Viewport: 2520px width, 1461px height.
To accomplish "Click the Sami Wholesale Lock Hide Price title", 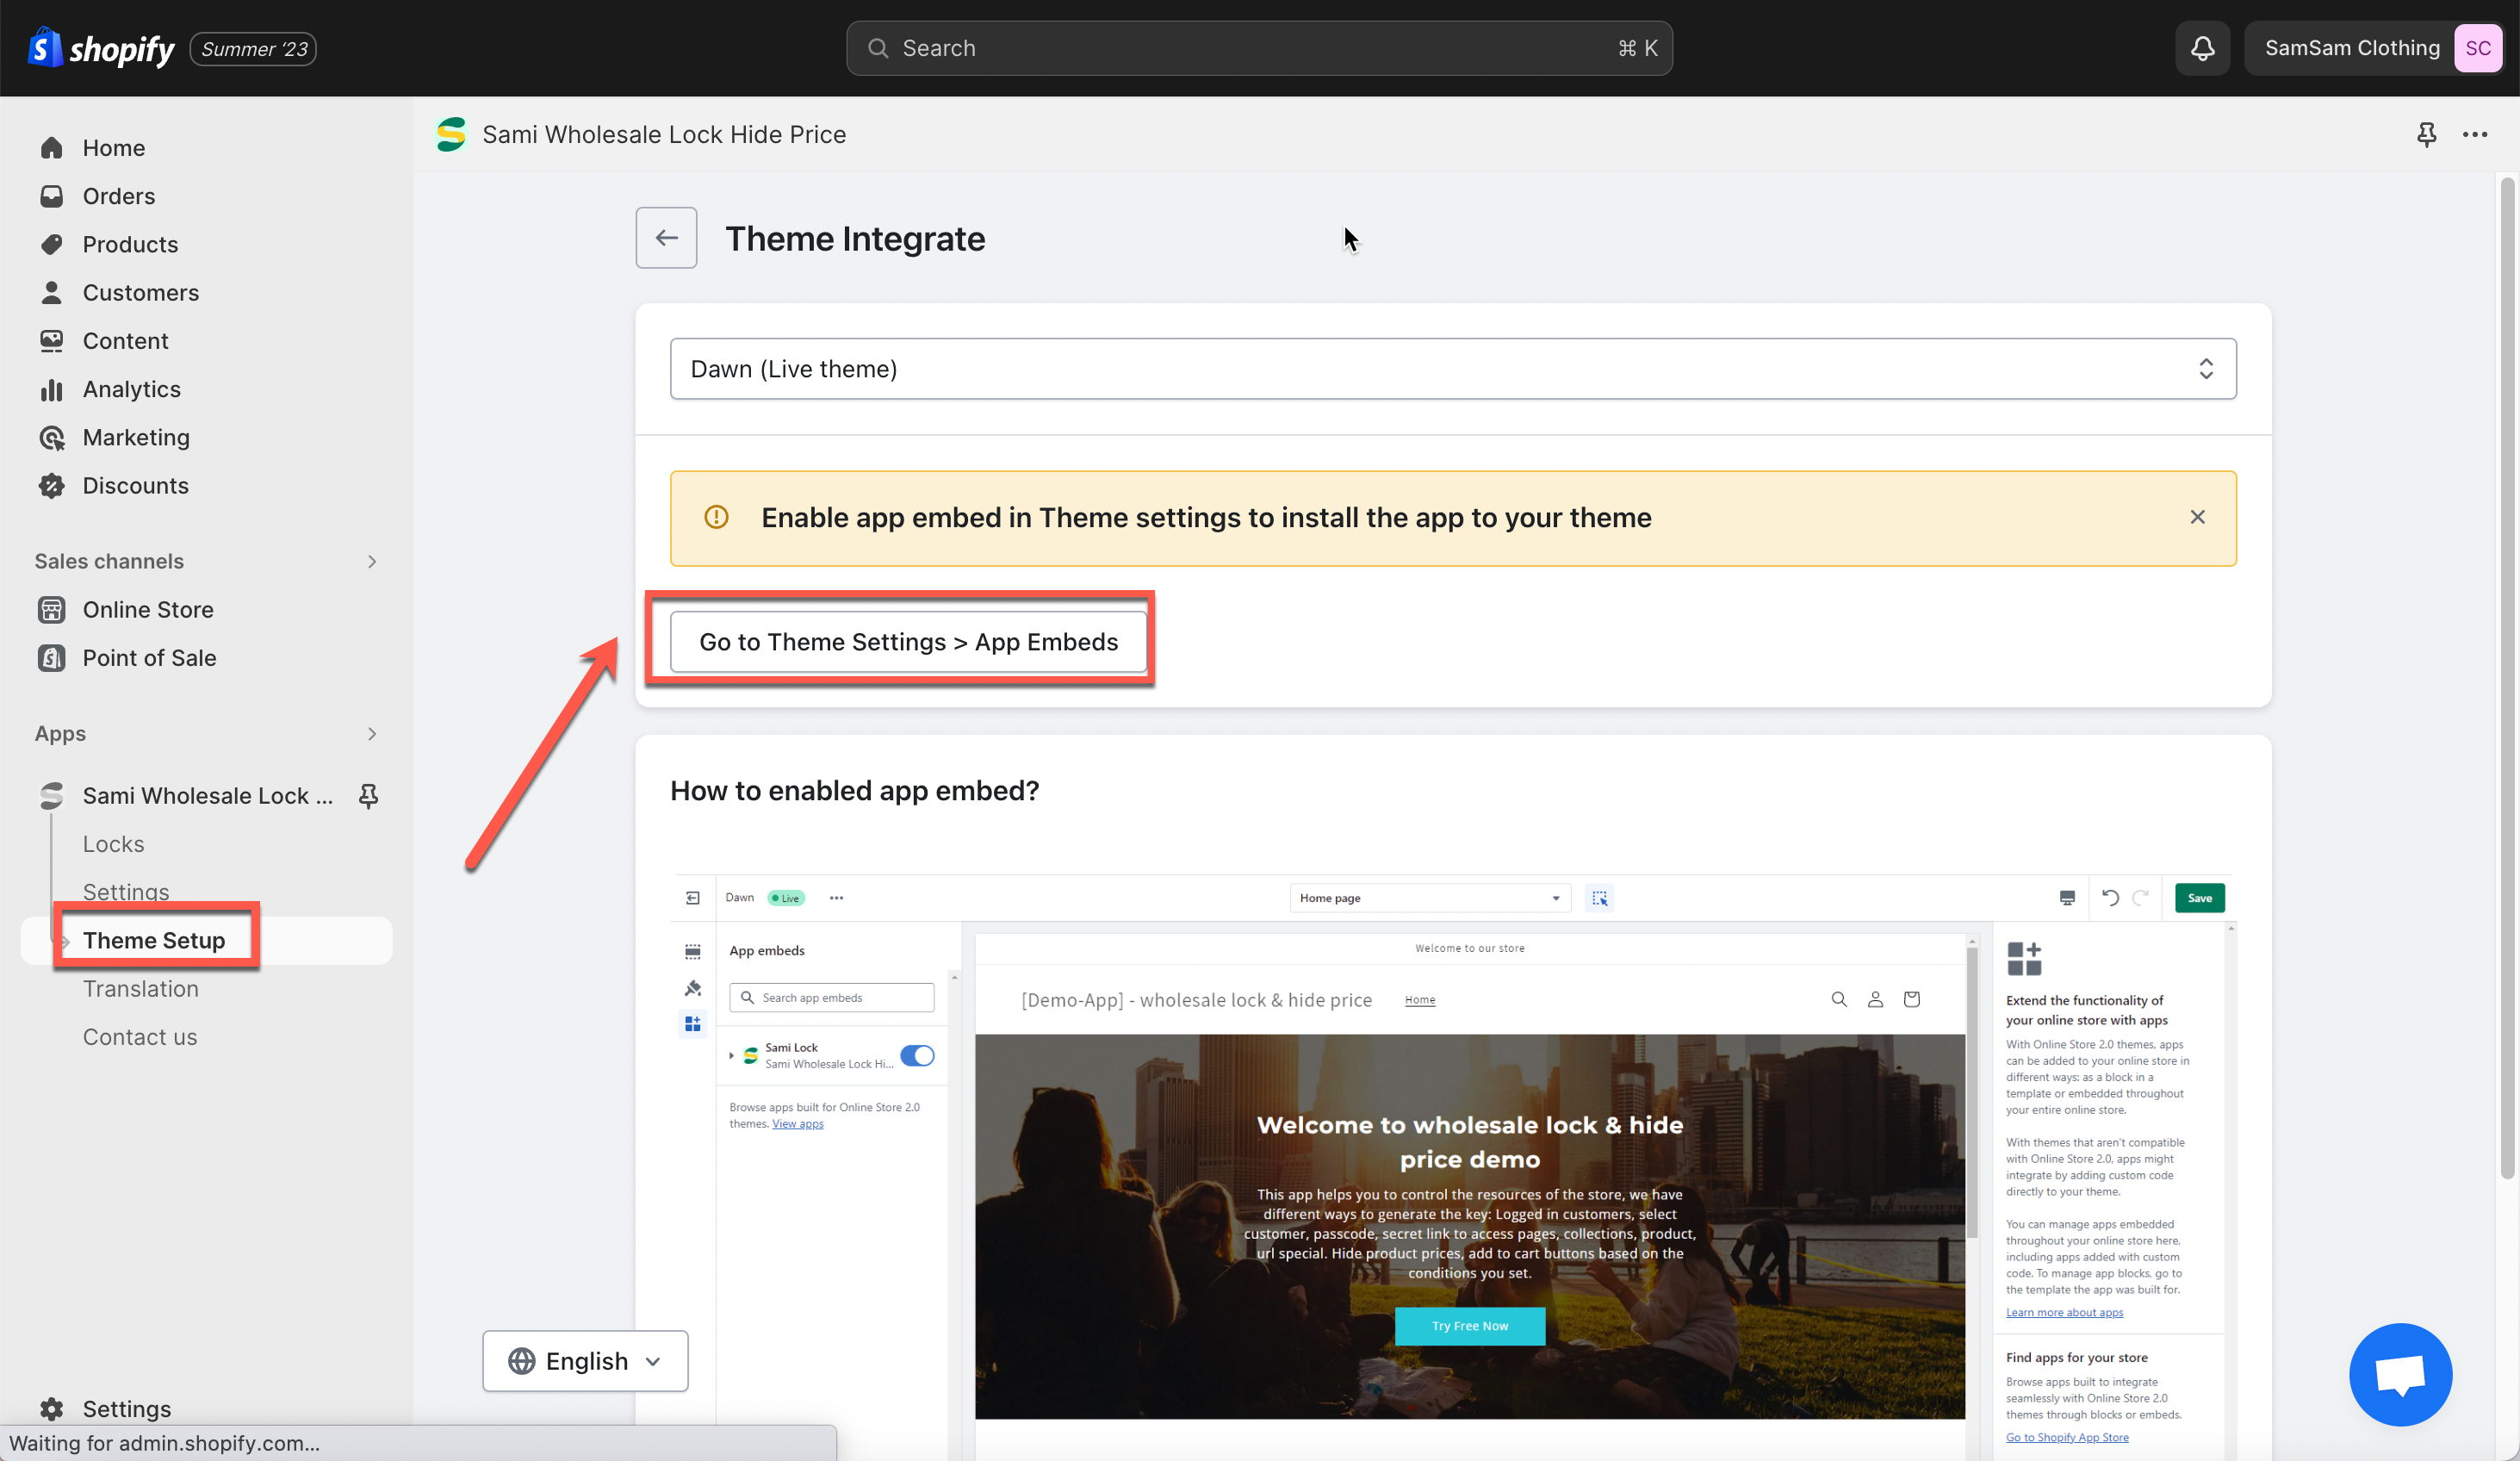I will (x=664, y=134).
